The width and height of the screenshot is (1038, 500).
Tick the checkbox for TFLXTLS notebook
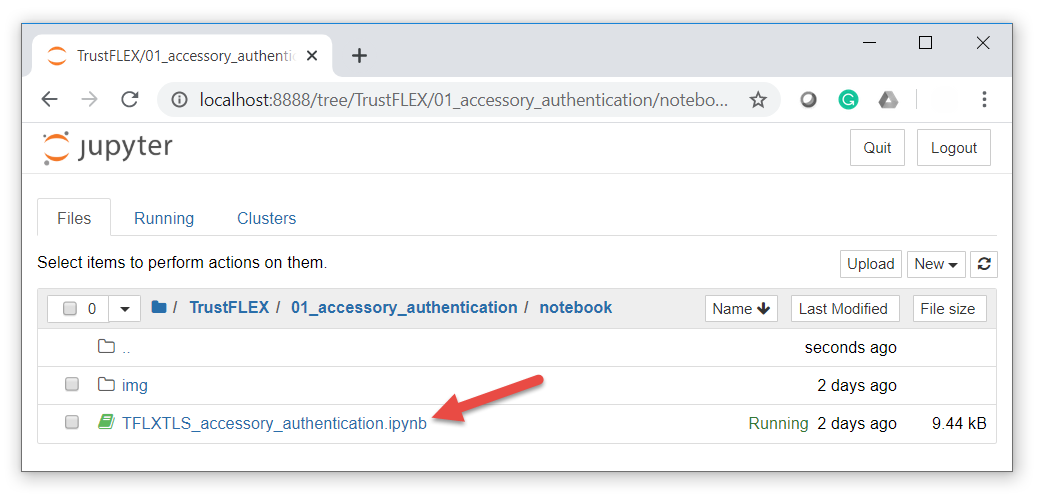71,422
